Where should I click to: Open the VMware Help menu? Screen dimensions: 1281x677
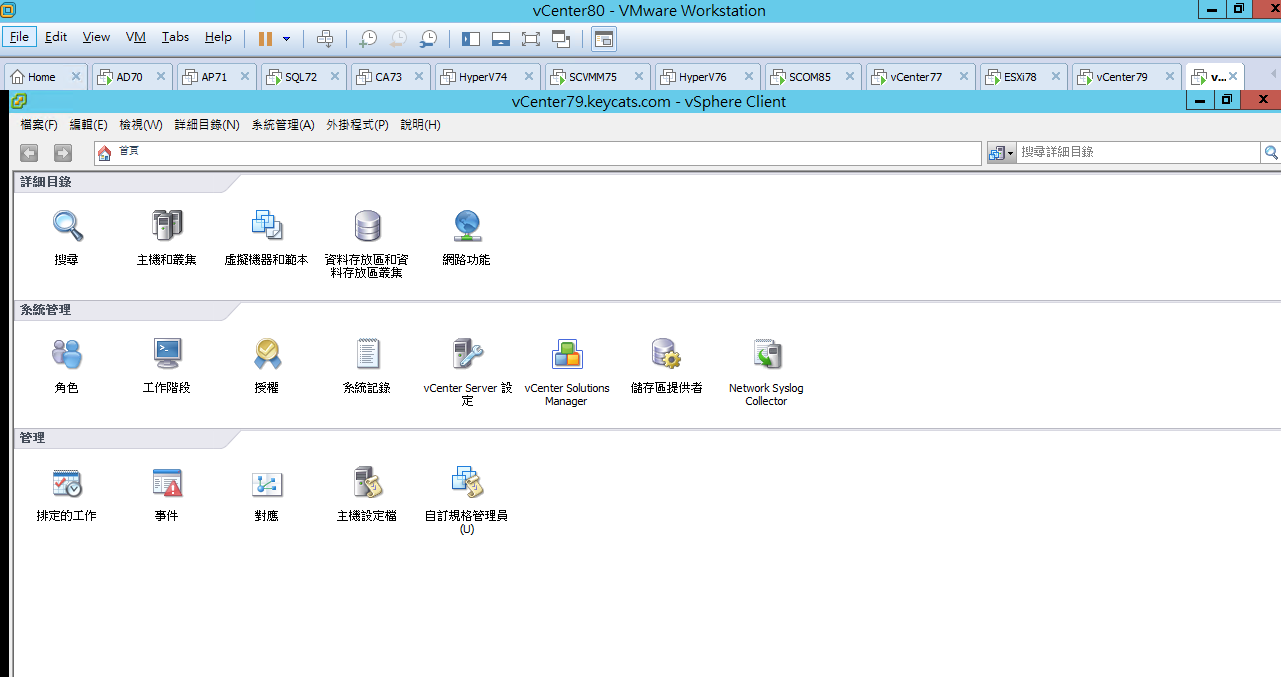218,37
